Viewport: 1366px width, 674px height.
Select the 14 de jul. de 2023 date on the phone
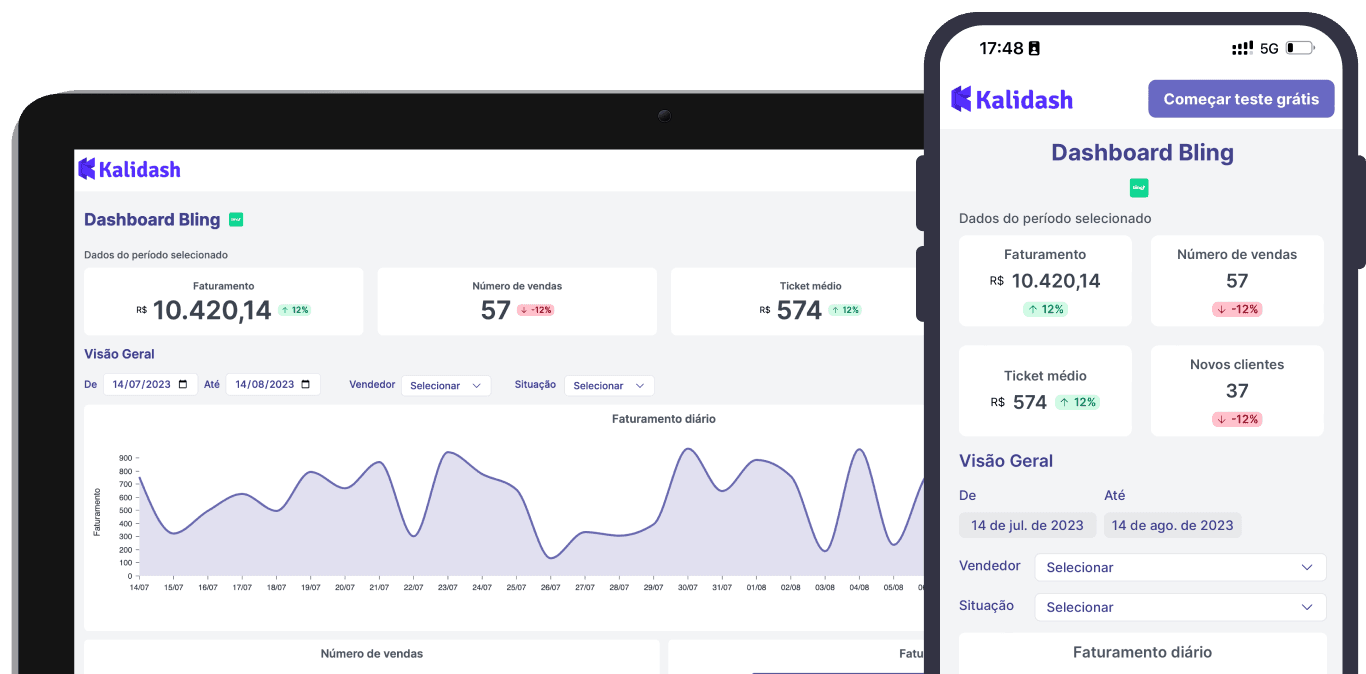[x=1027, y=525]
